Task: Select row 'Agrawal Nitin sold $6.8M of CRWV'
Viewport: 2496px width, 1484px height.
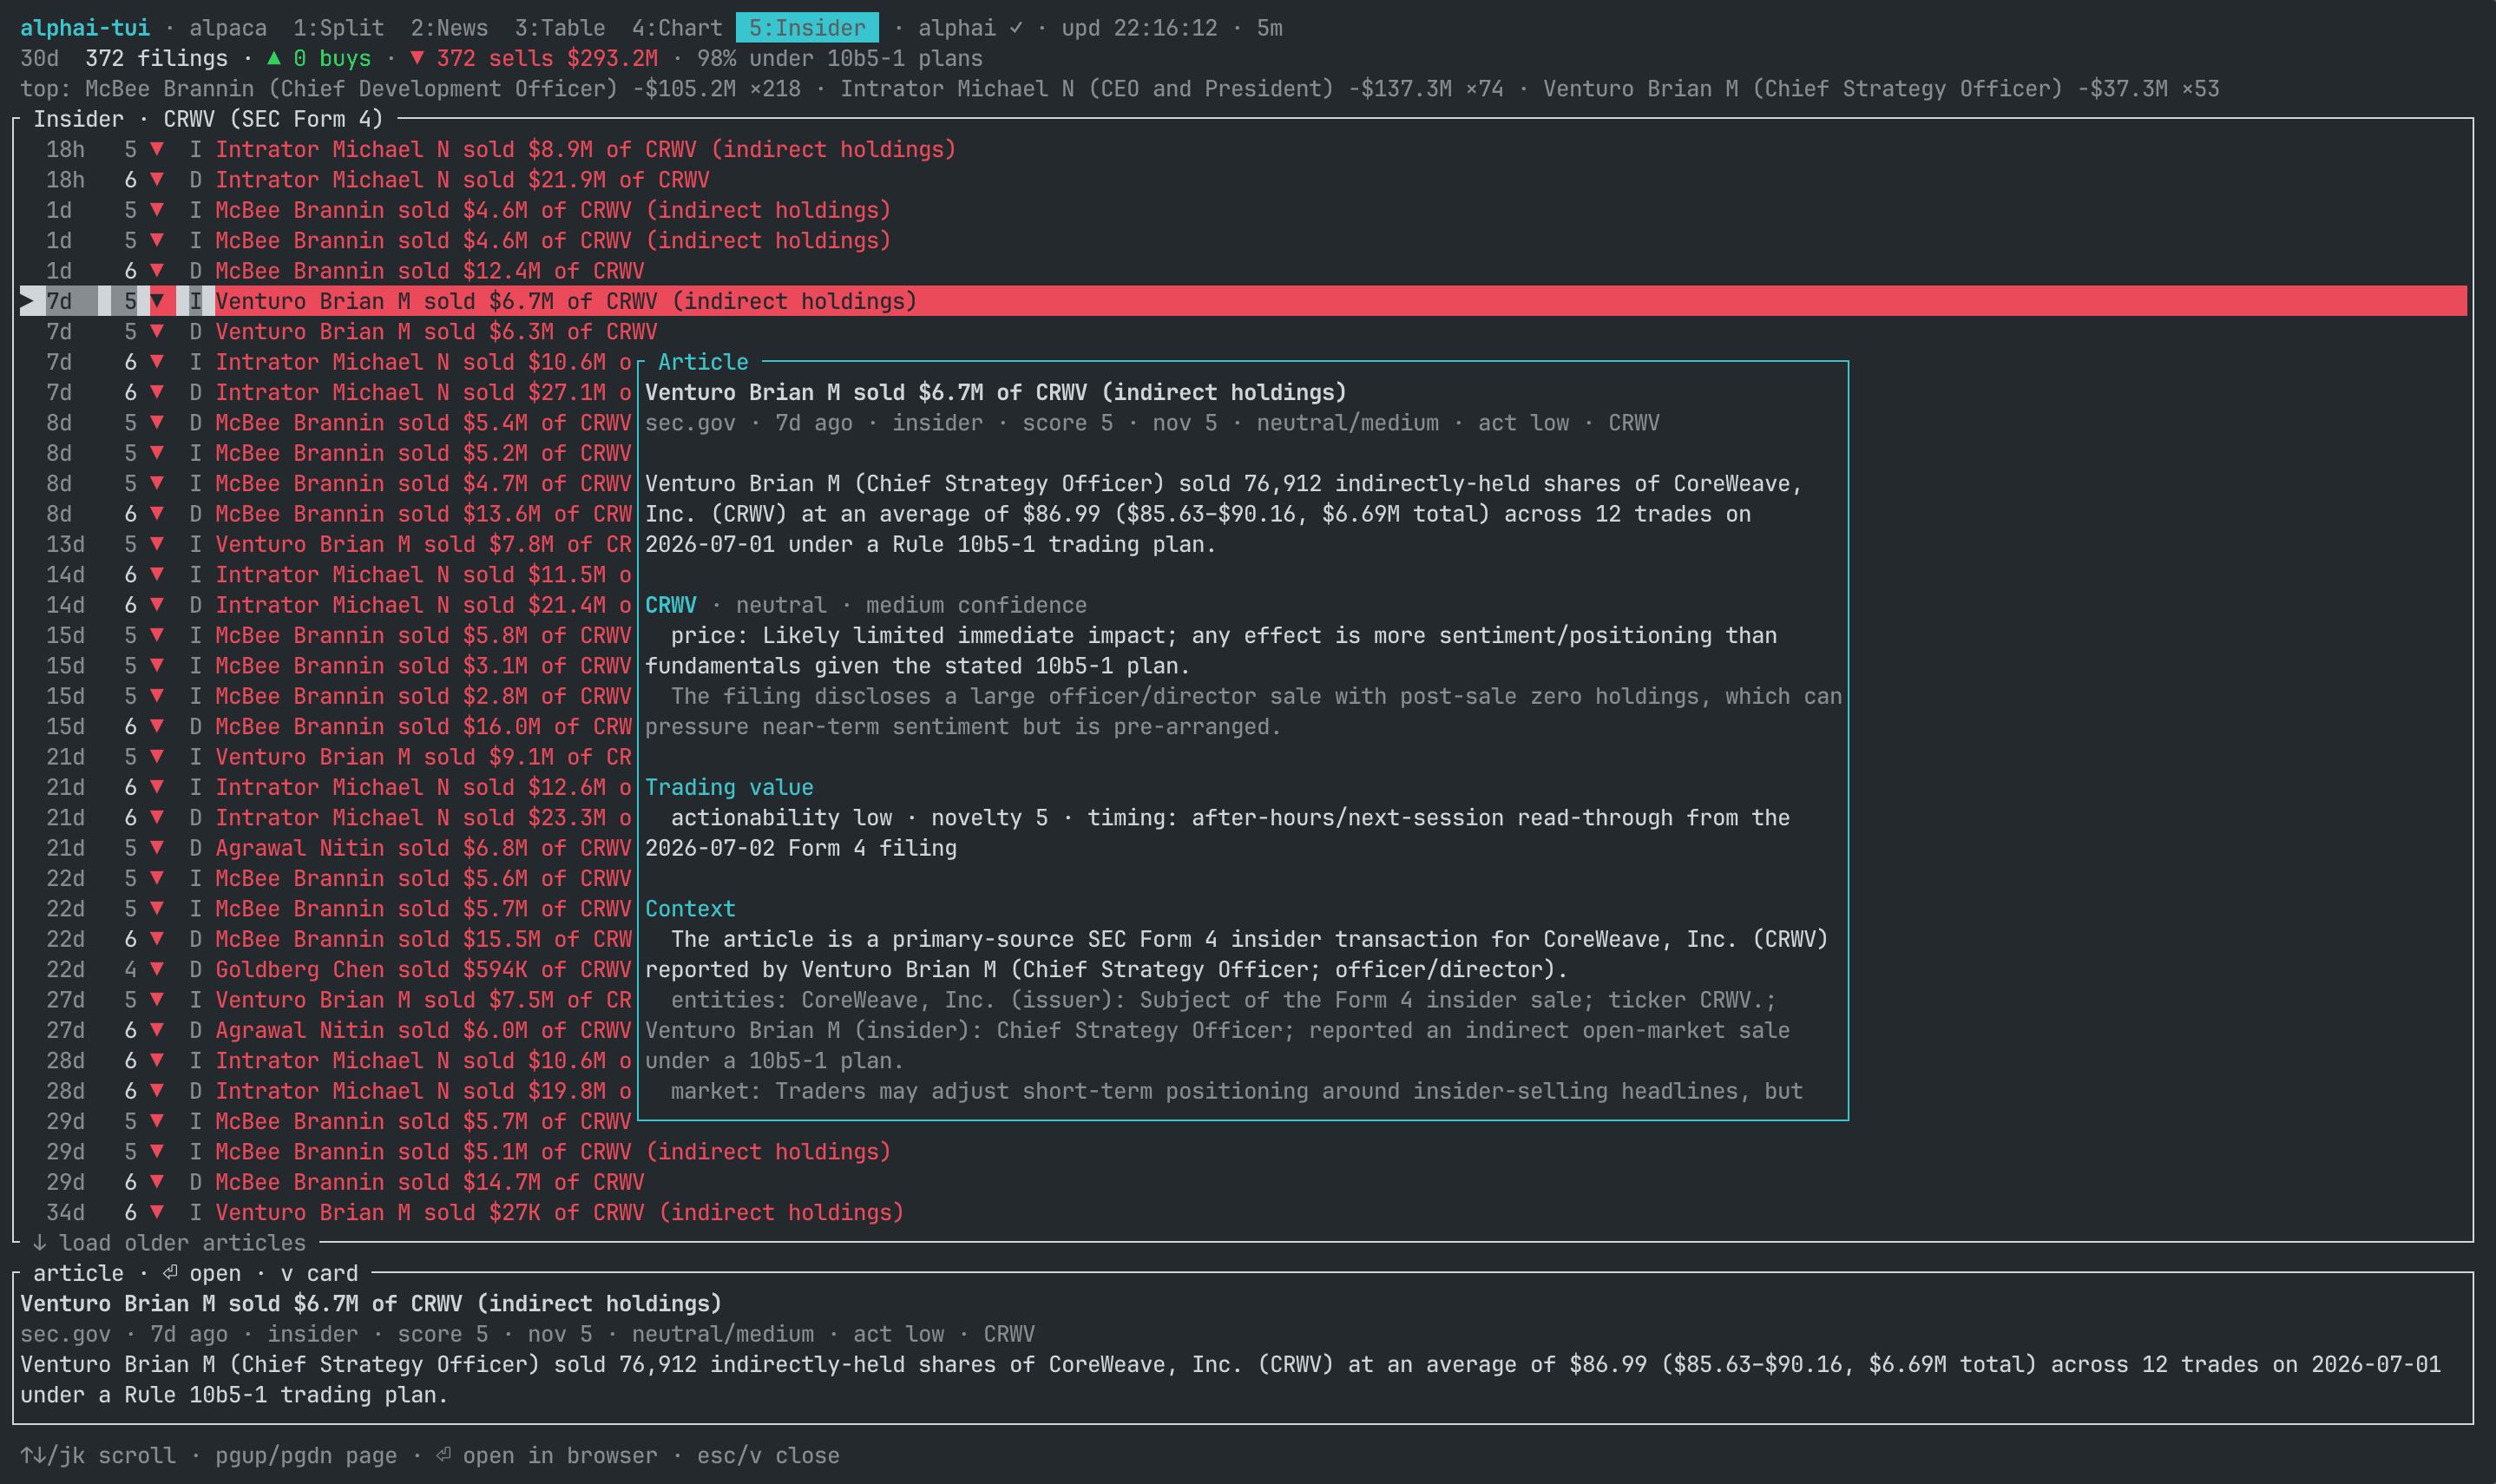Action: (x=326, y=848)
